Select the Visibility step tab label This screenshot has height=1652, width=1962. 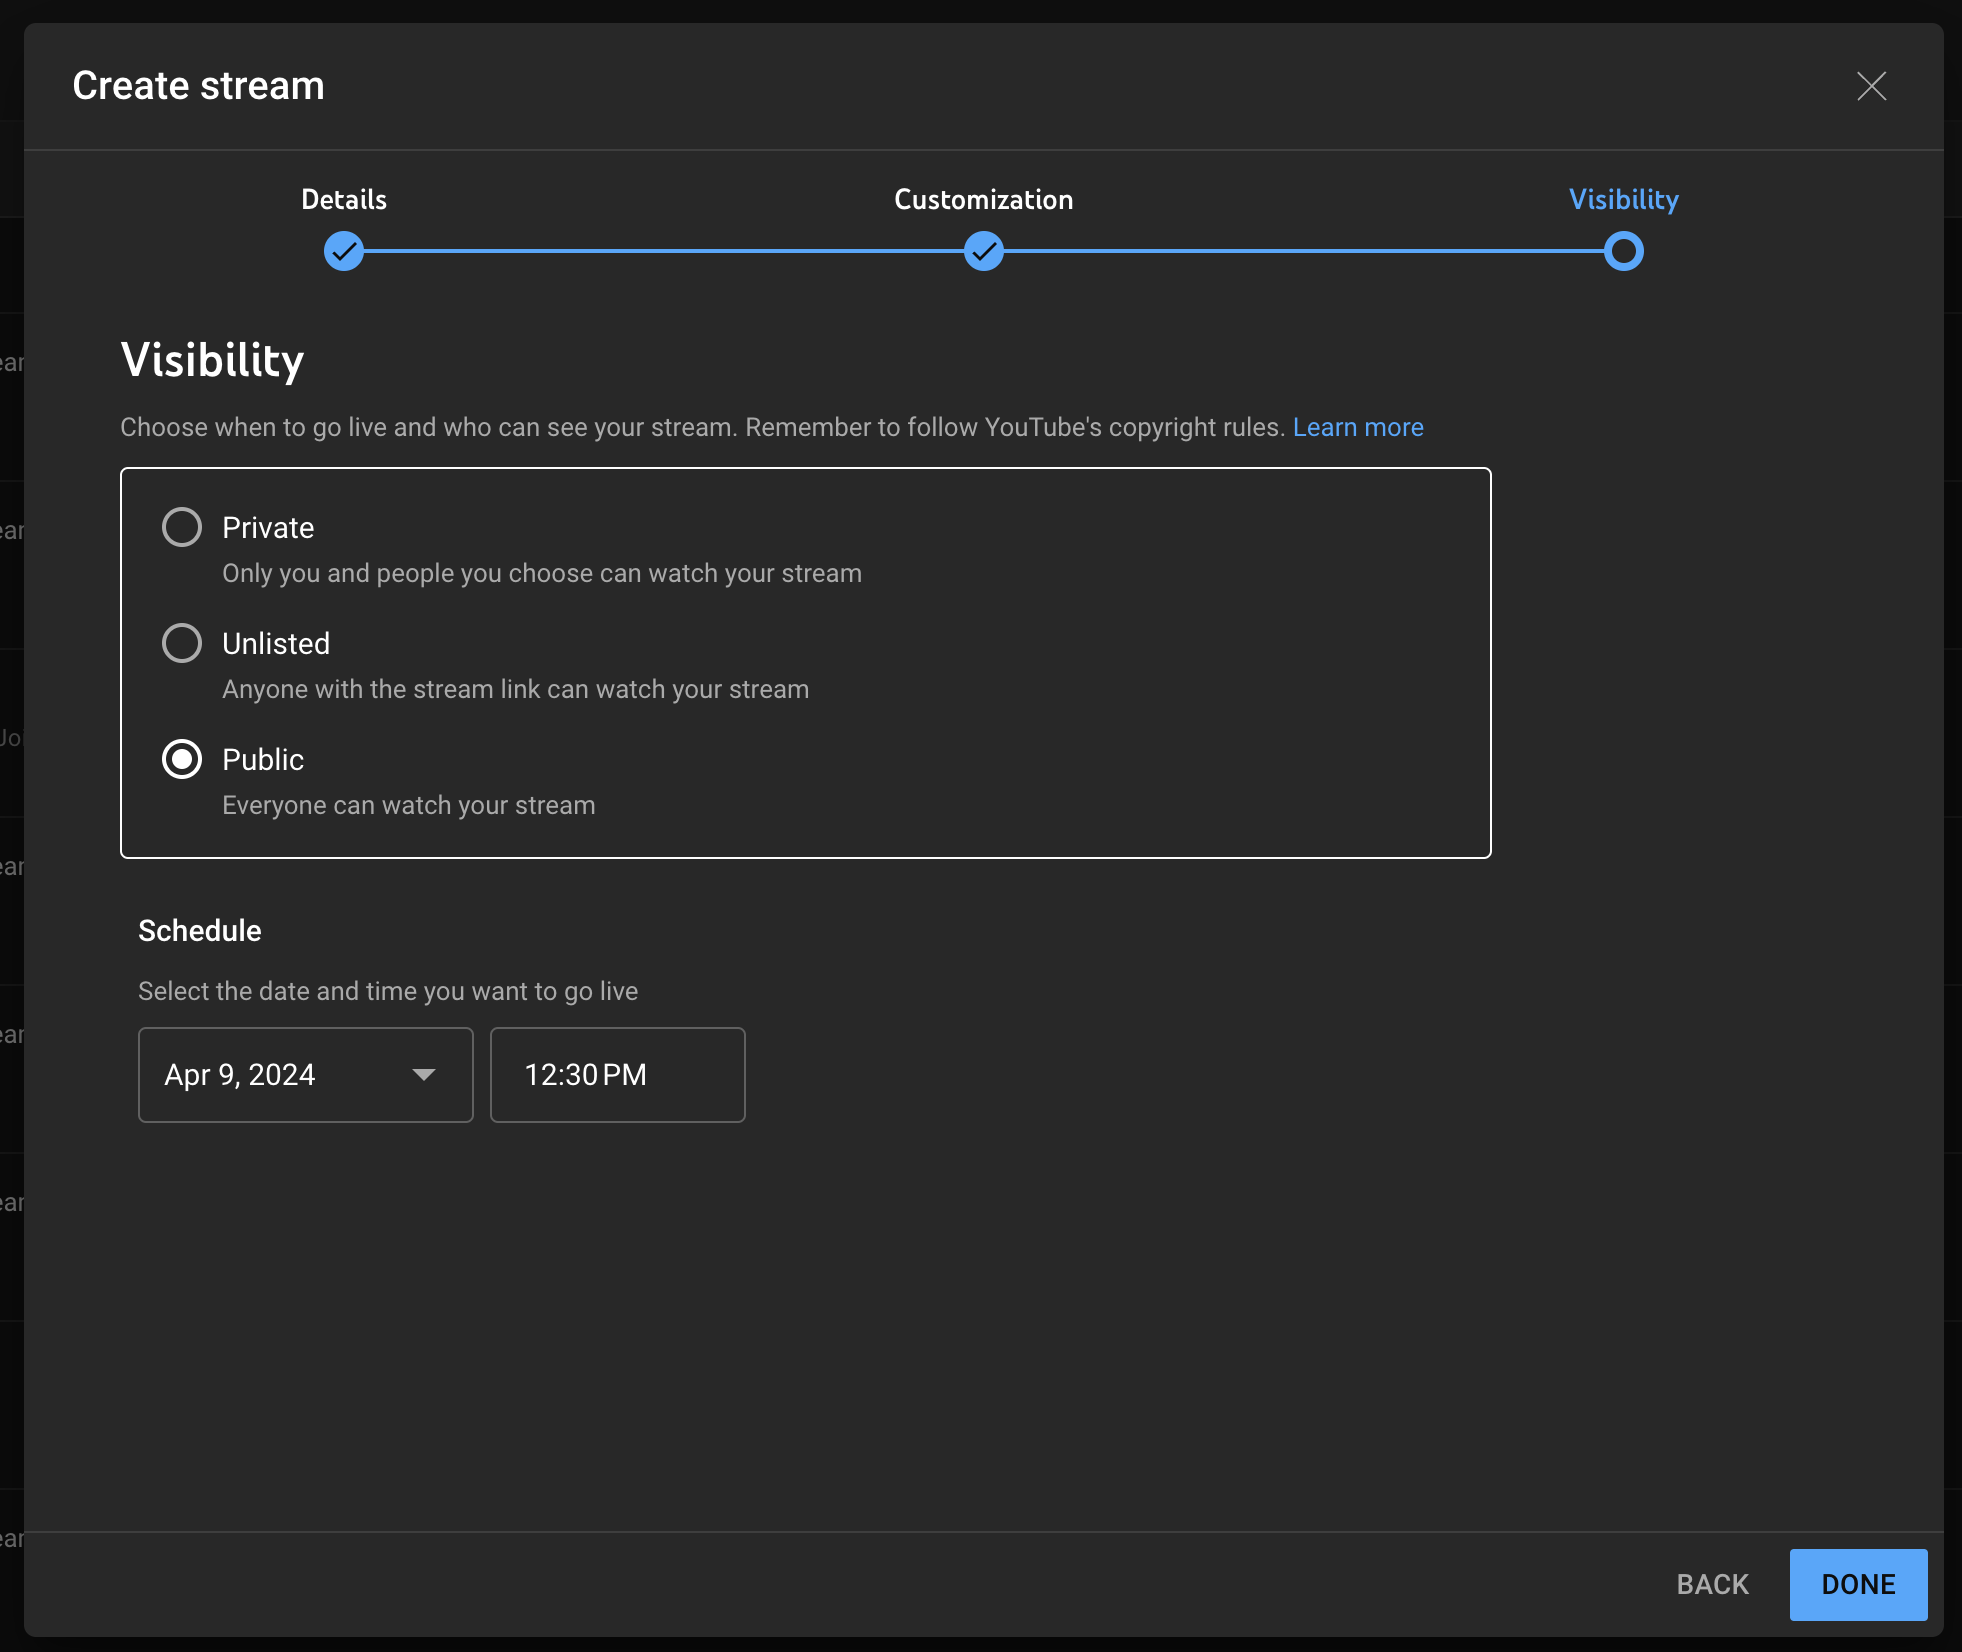click(x=1624, y=199)
